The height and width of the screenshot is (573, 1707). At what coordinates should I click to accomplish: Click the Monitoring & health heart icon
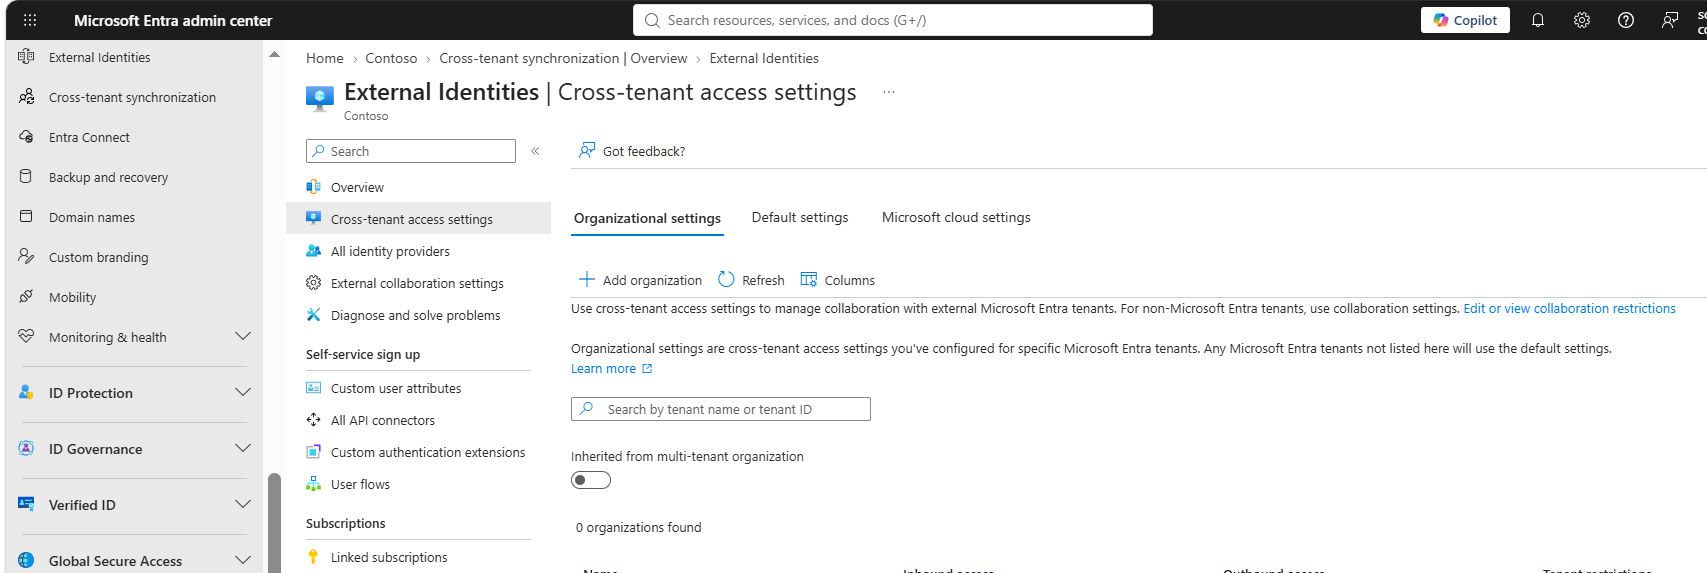point(26,337)
